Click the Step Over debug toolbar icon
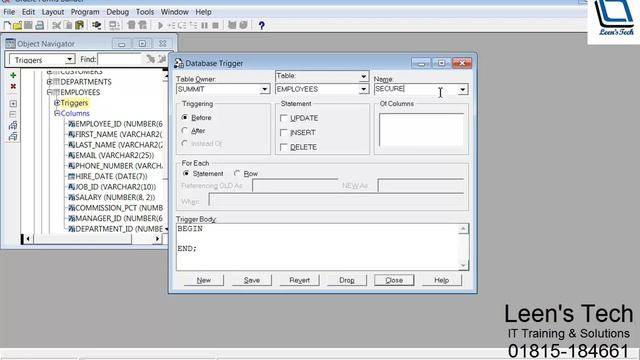Image resolution: width=640 pixels, height=360 pixels. click(182, 25)
